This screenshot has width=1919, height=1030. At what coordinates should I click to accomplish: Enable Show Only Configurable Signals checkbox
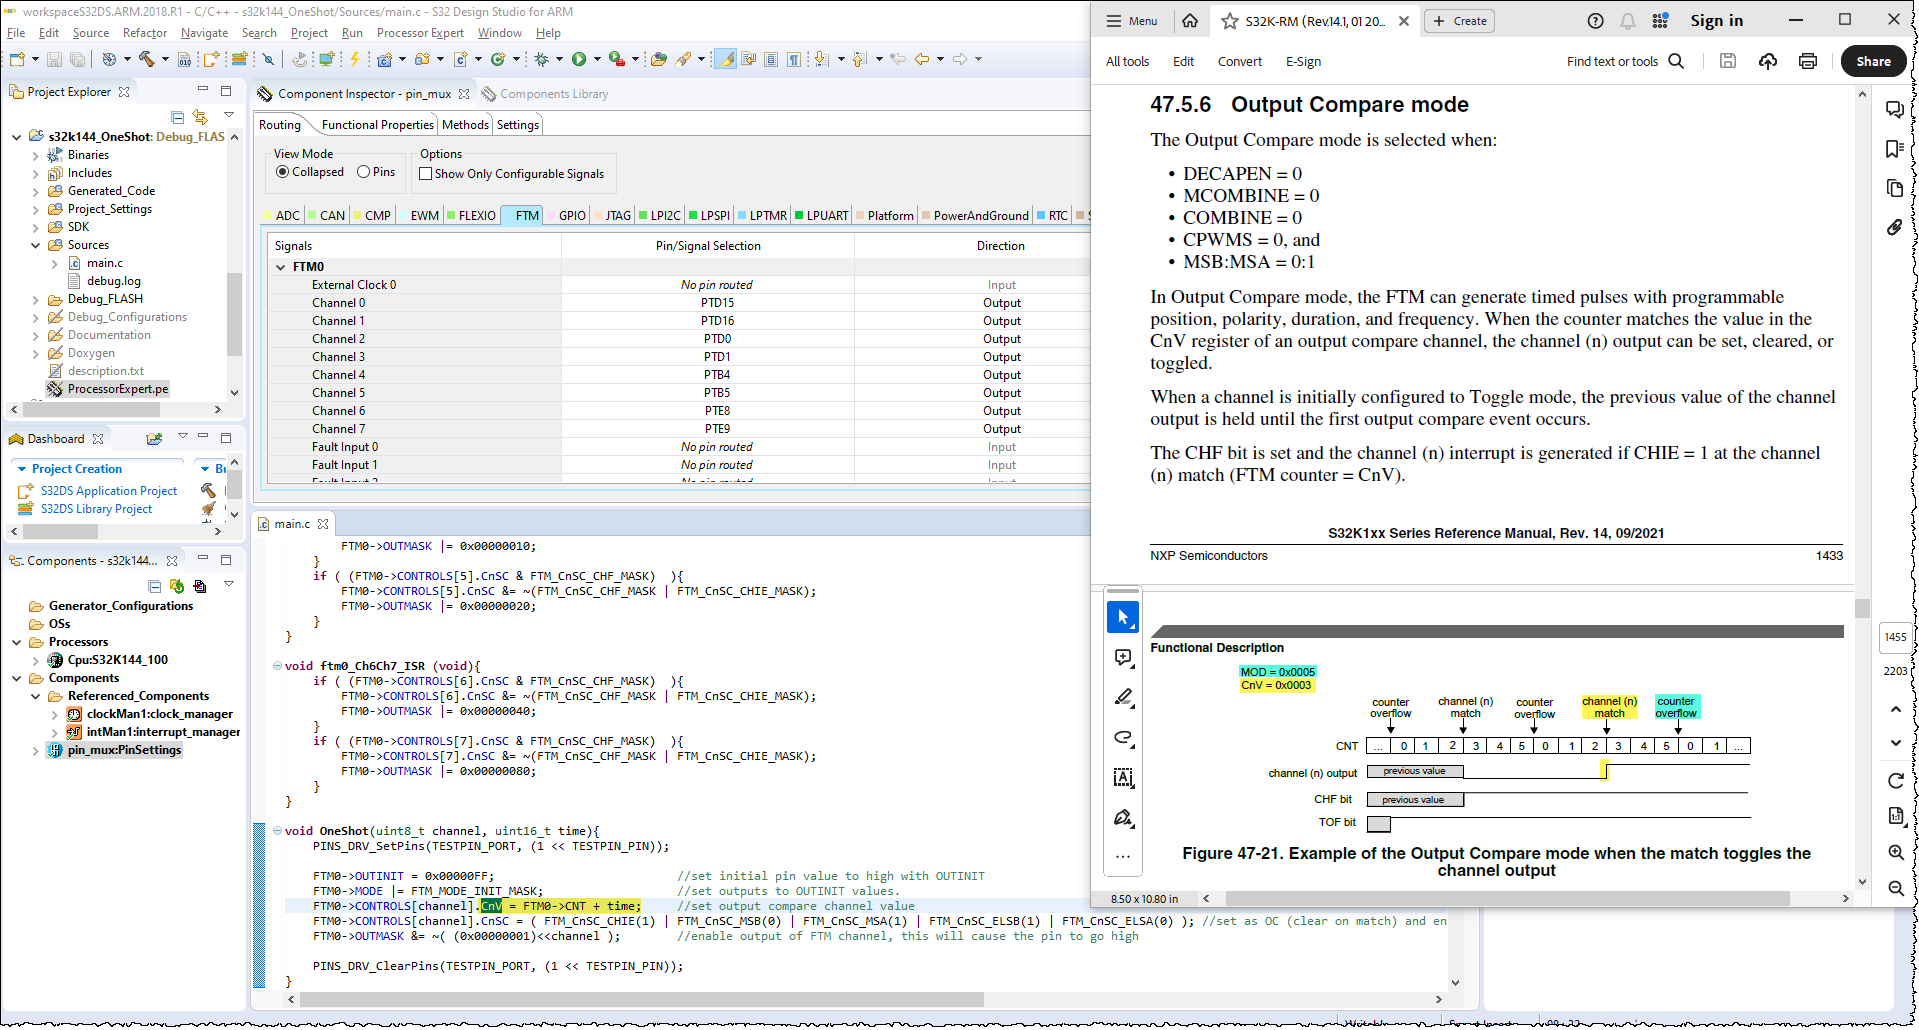(426, 173)
